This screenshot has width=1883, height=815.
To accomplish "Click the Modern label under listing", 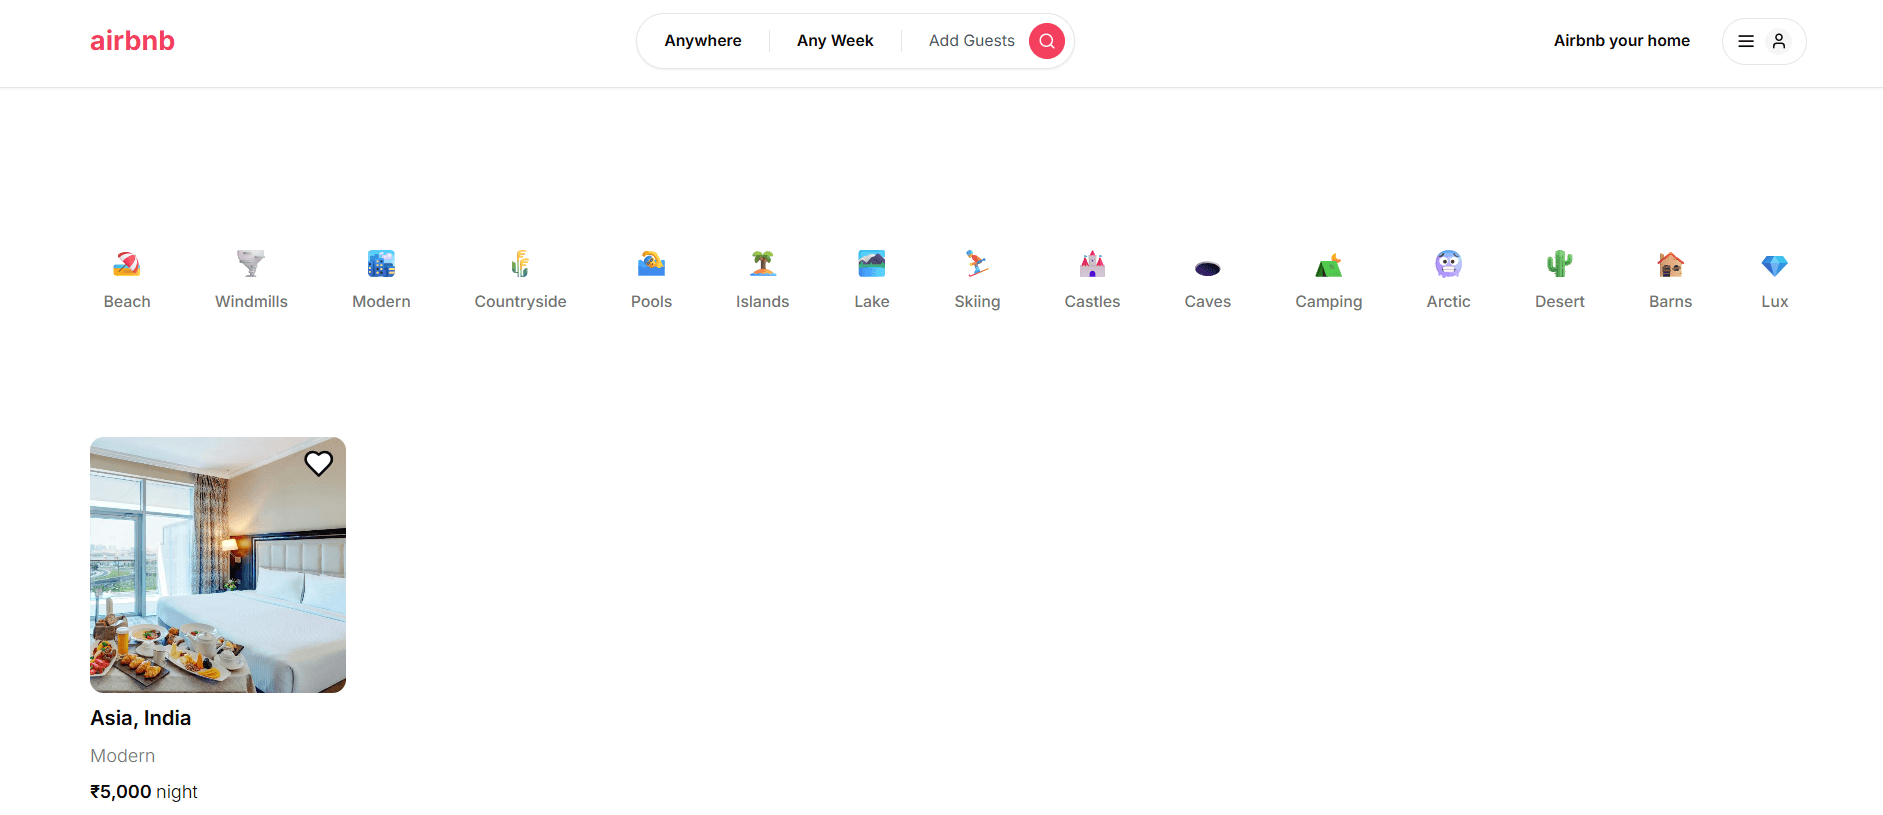I will (123, 756).
